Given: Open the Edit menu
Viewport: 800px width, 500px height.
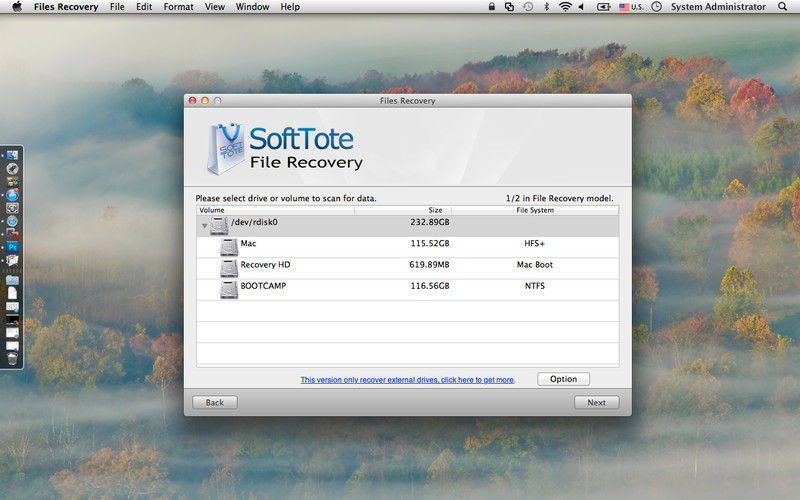Looking at the screenshot, I should click(144, 7).
